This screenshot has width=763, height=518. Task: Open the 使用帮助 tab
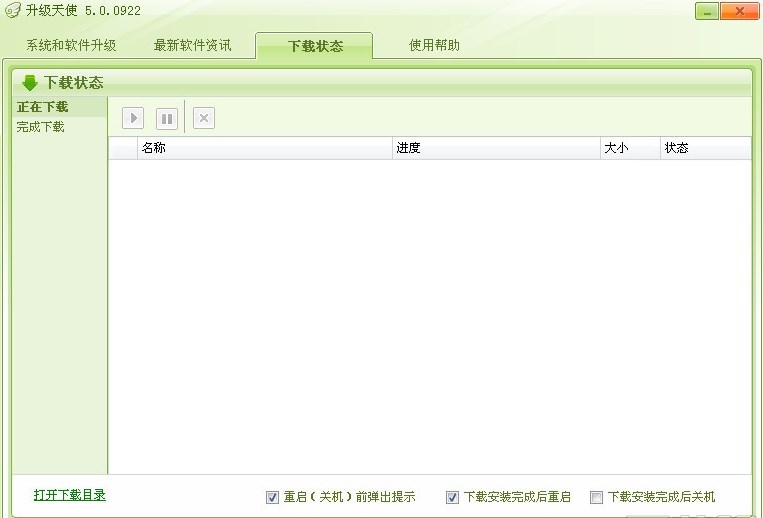[434, 45]
